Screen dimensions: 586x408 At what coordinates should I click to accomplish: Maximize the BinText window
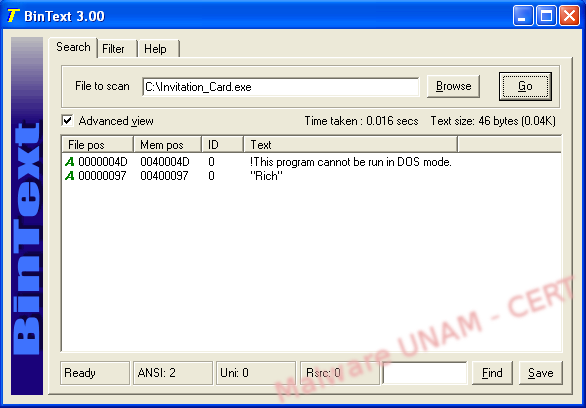546,16
